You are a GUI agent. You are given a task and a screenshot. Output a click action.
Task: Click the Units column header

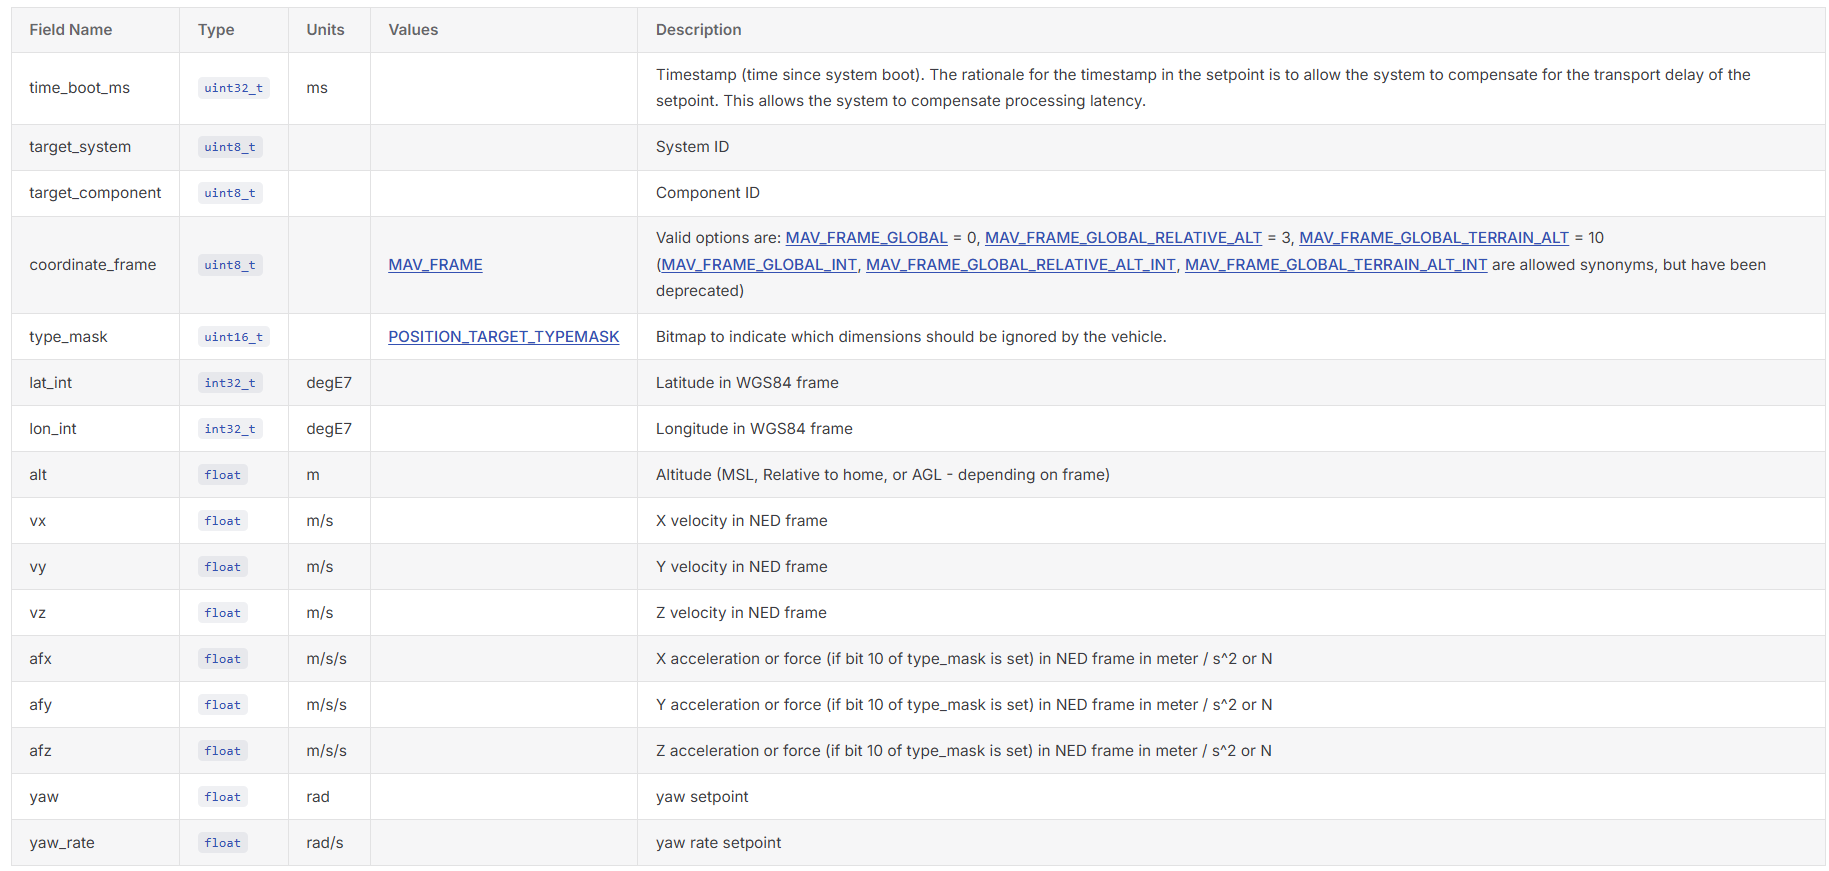(x=325, y=30)
